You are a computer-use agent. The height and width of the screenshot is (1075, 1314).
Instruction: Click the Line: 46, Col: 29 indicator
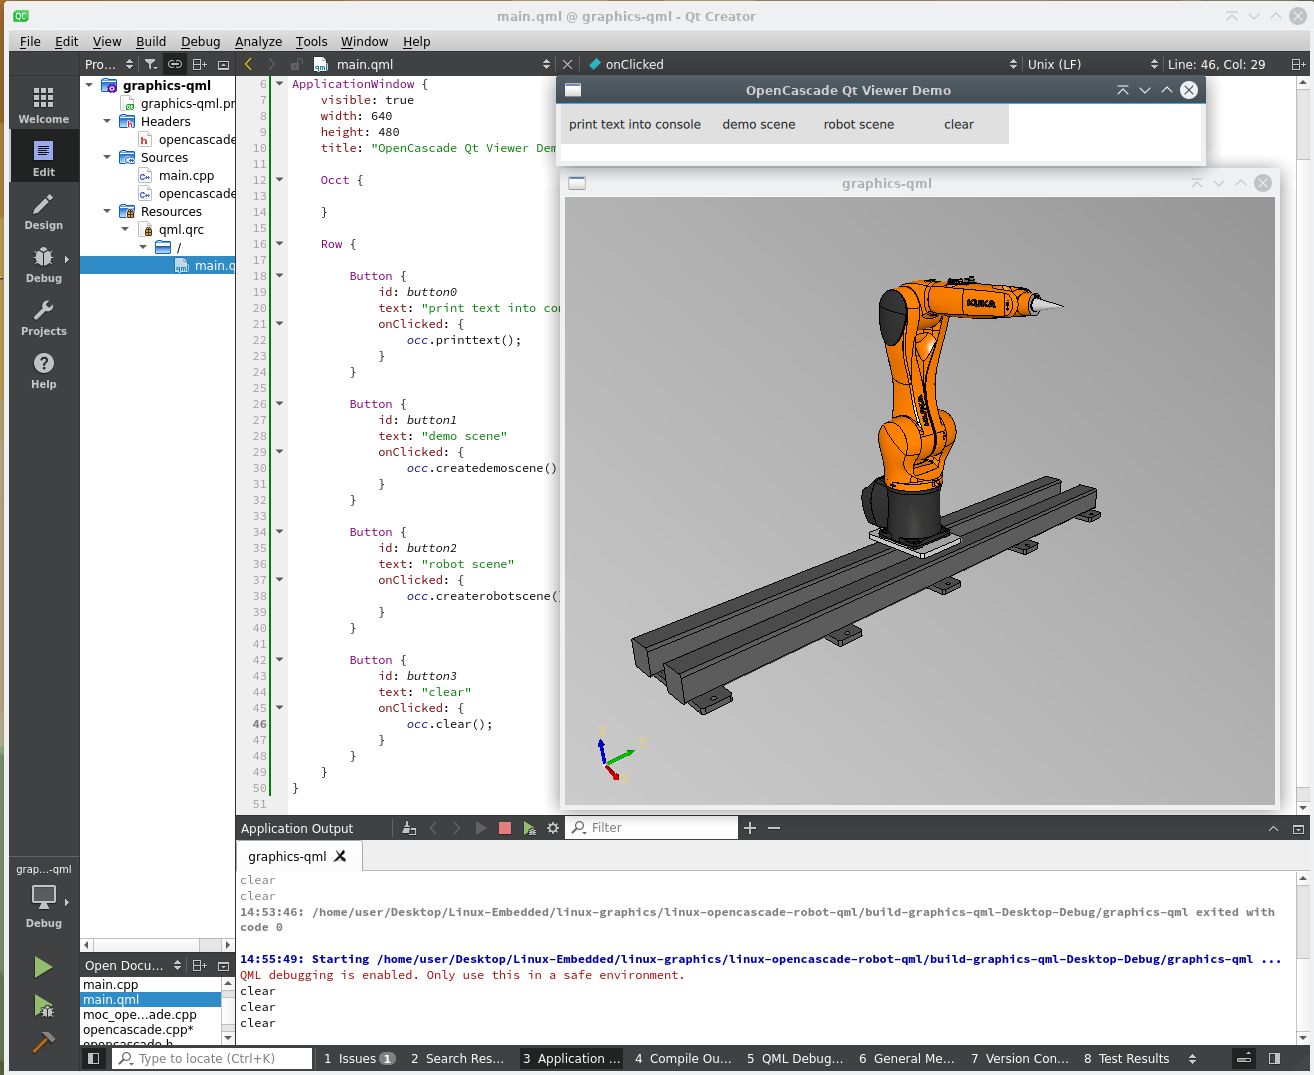click(1216, 64)
